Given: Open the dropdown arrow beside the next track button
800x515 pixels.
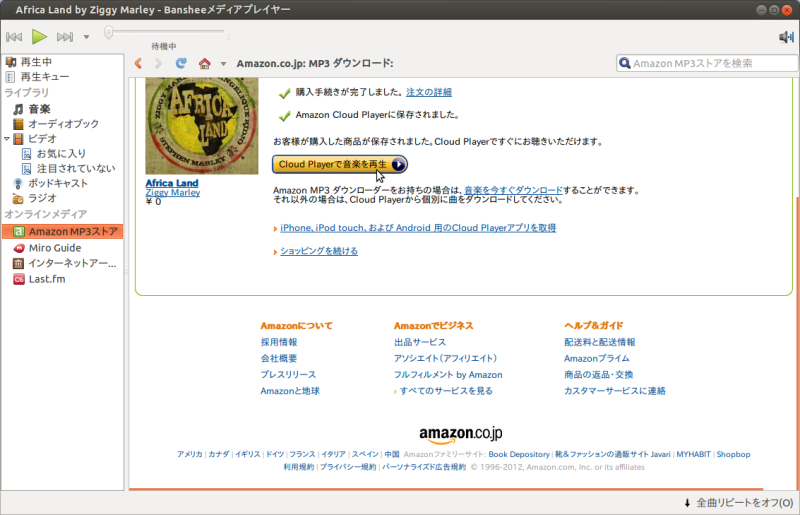Looking at the screenshot, I should (x=86, y=37).
